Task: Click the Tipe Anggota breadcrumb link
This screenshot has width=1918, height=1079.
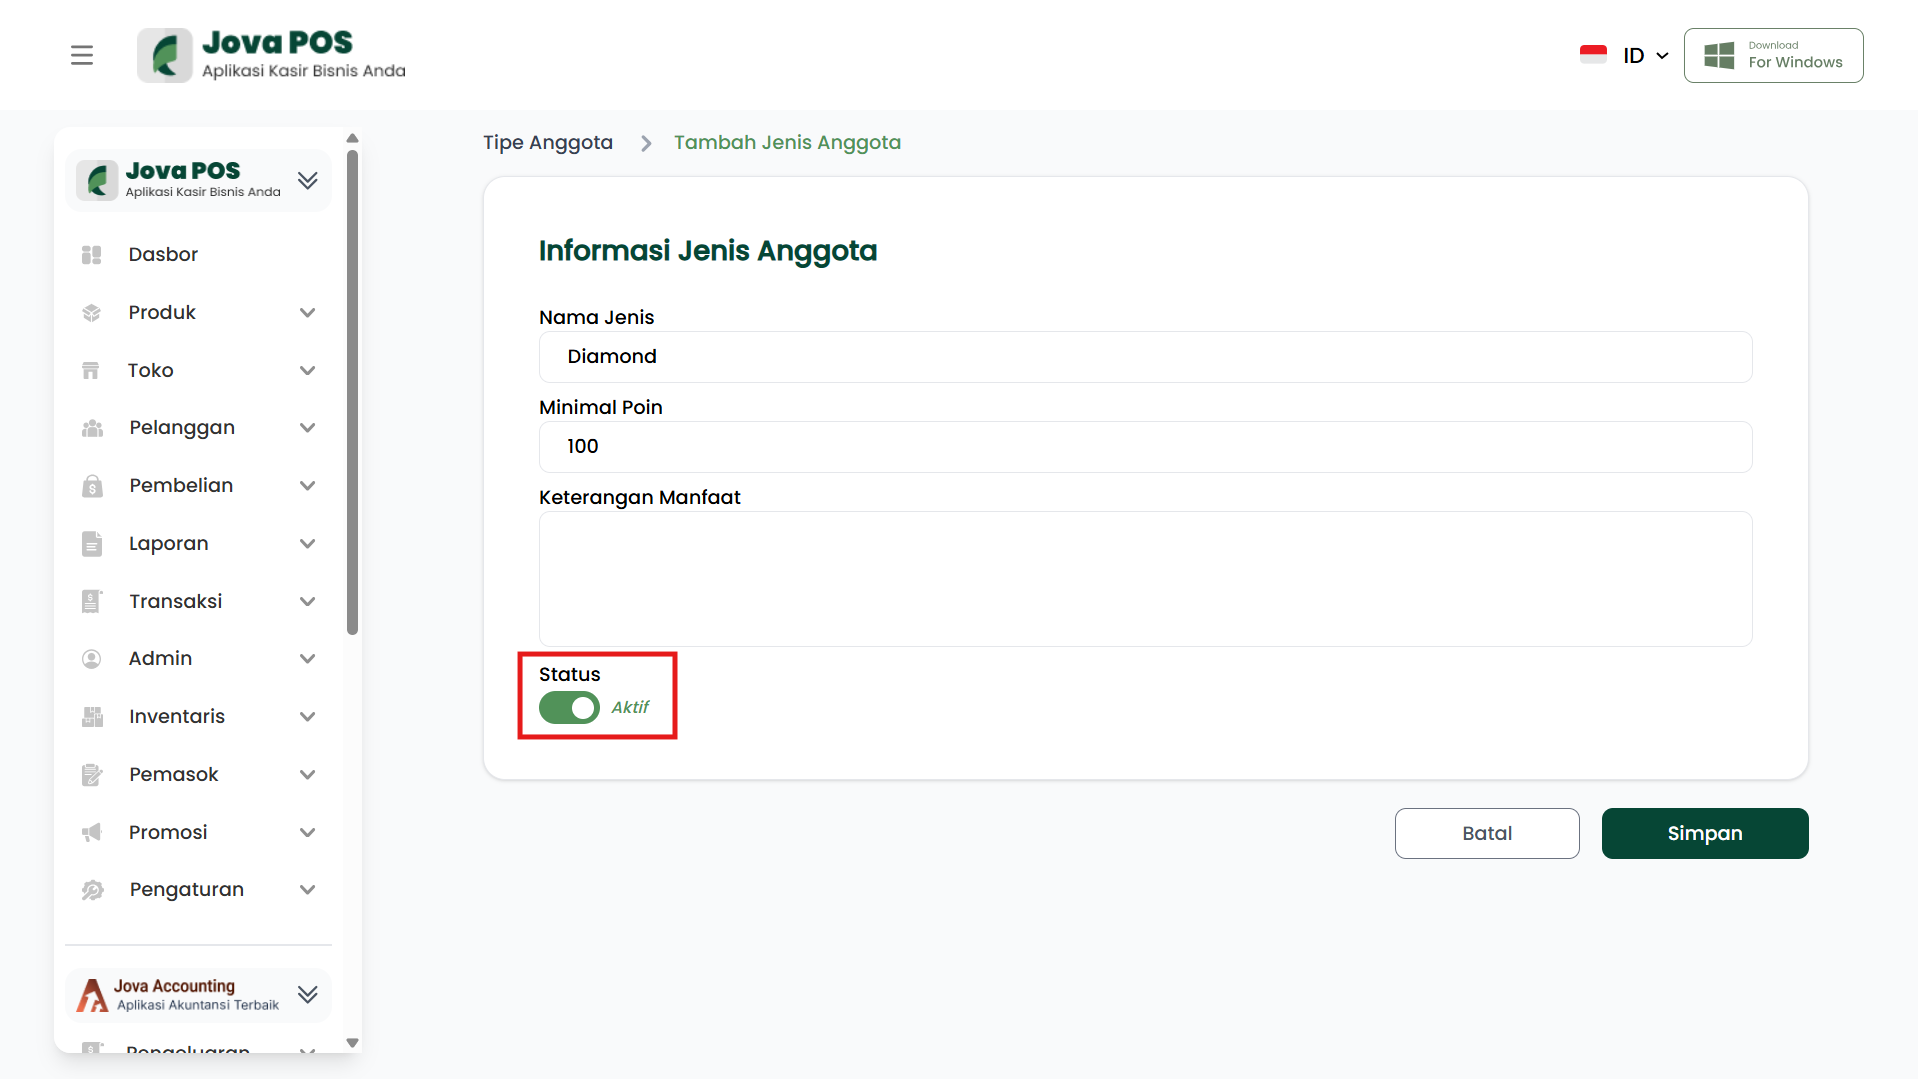Action: (x=548, y=143)
